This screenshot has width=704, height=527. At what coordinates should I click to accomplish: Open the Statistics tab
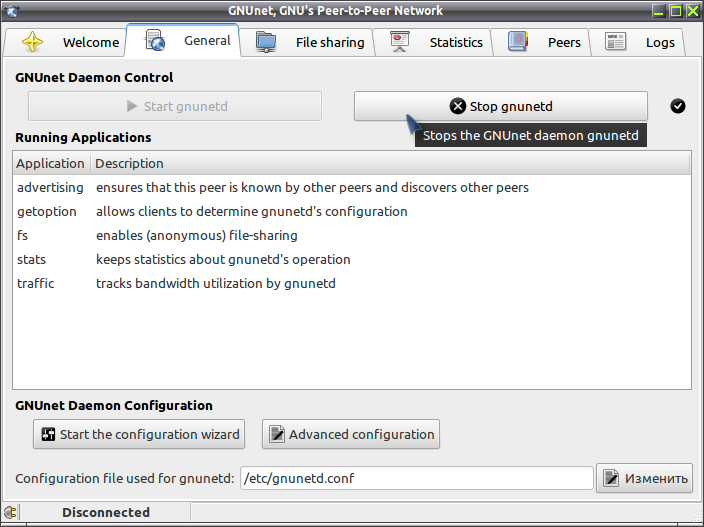433,42
